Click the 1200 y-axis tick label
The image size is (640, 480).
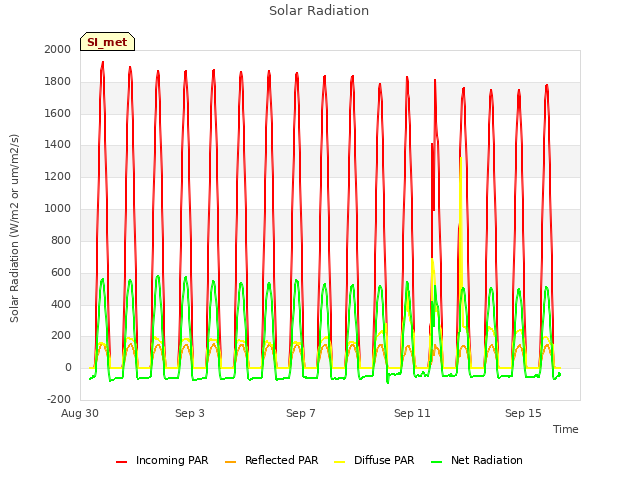(x=58, y=177)
